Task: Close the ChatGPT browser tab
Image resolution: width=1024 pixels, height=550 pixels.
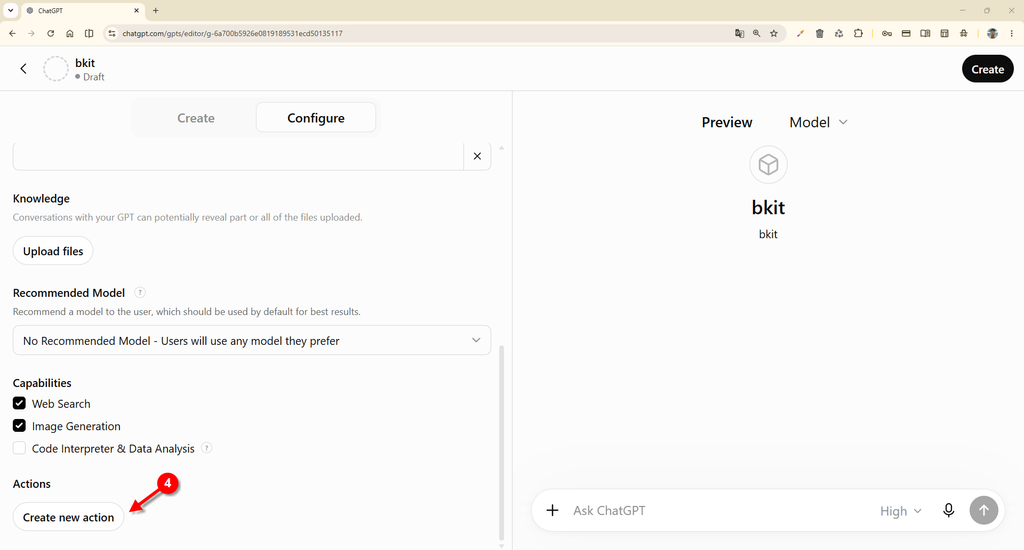Action: [136, 10]
